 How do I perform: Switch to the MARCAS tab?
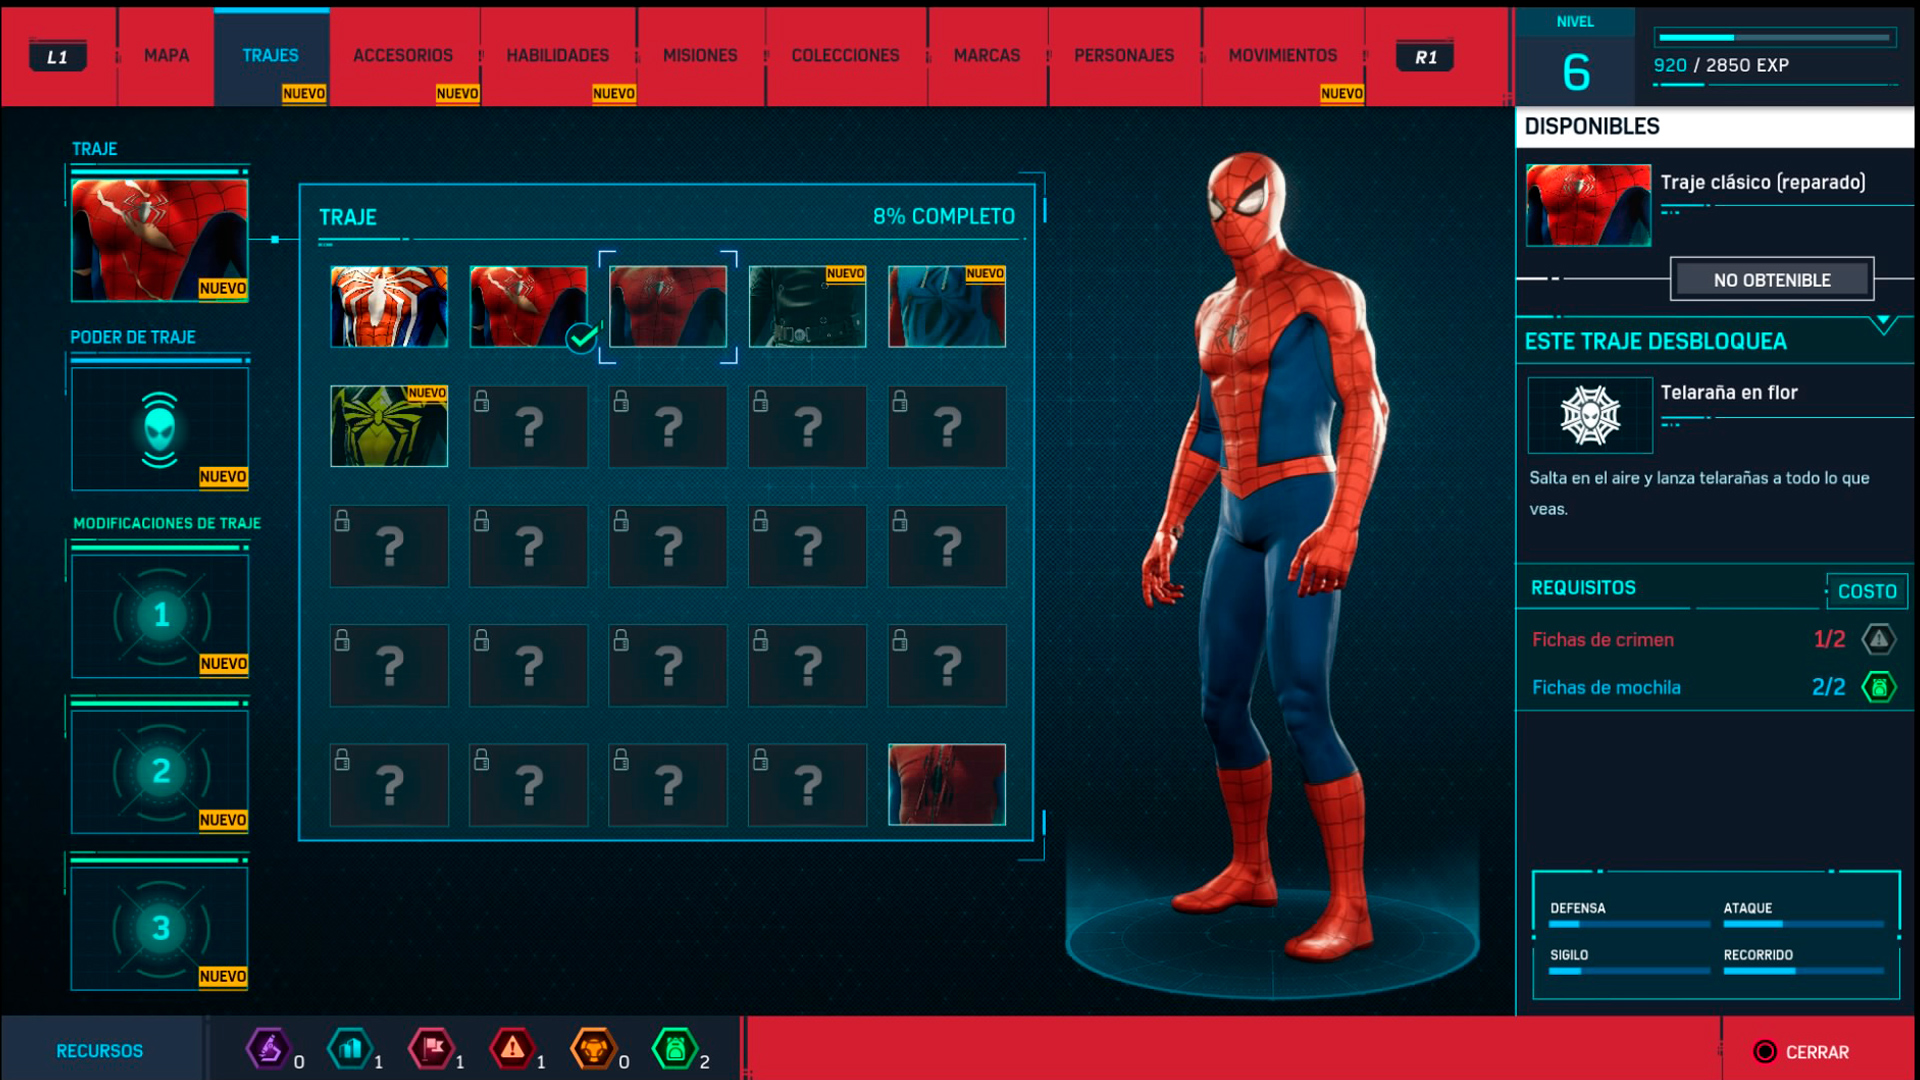click(987, 56)
